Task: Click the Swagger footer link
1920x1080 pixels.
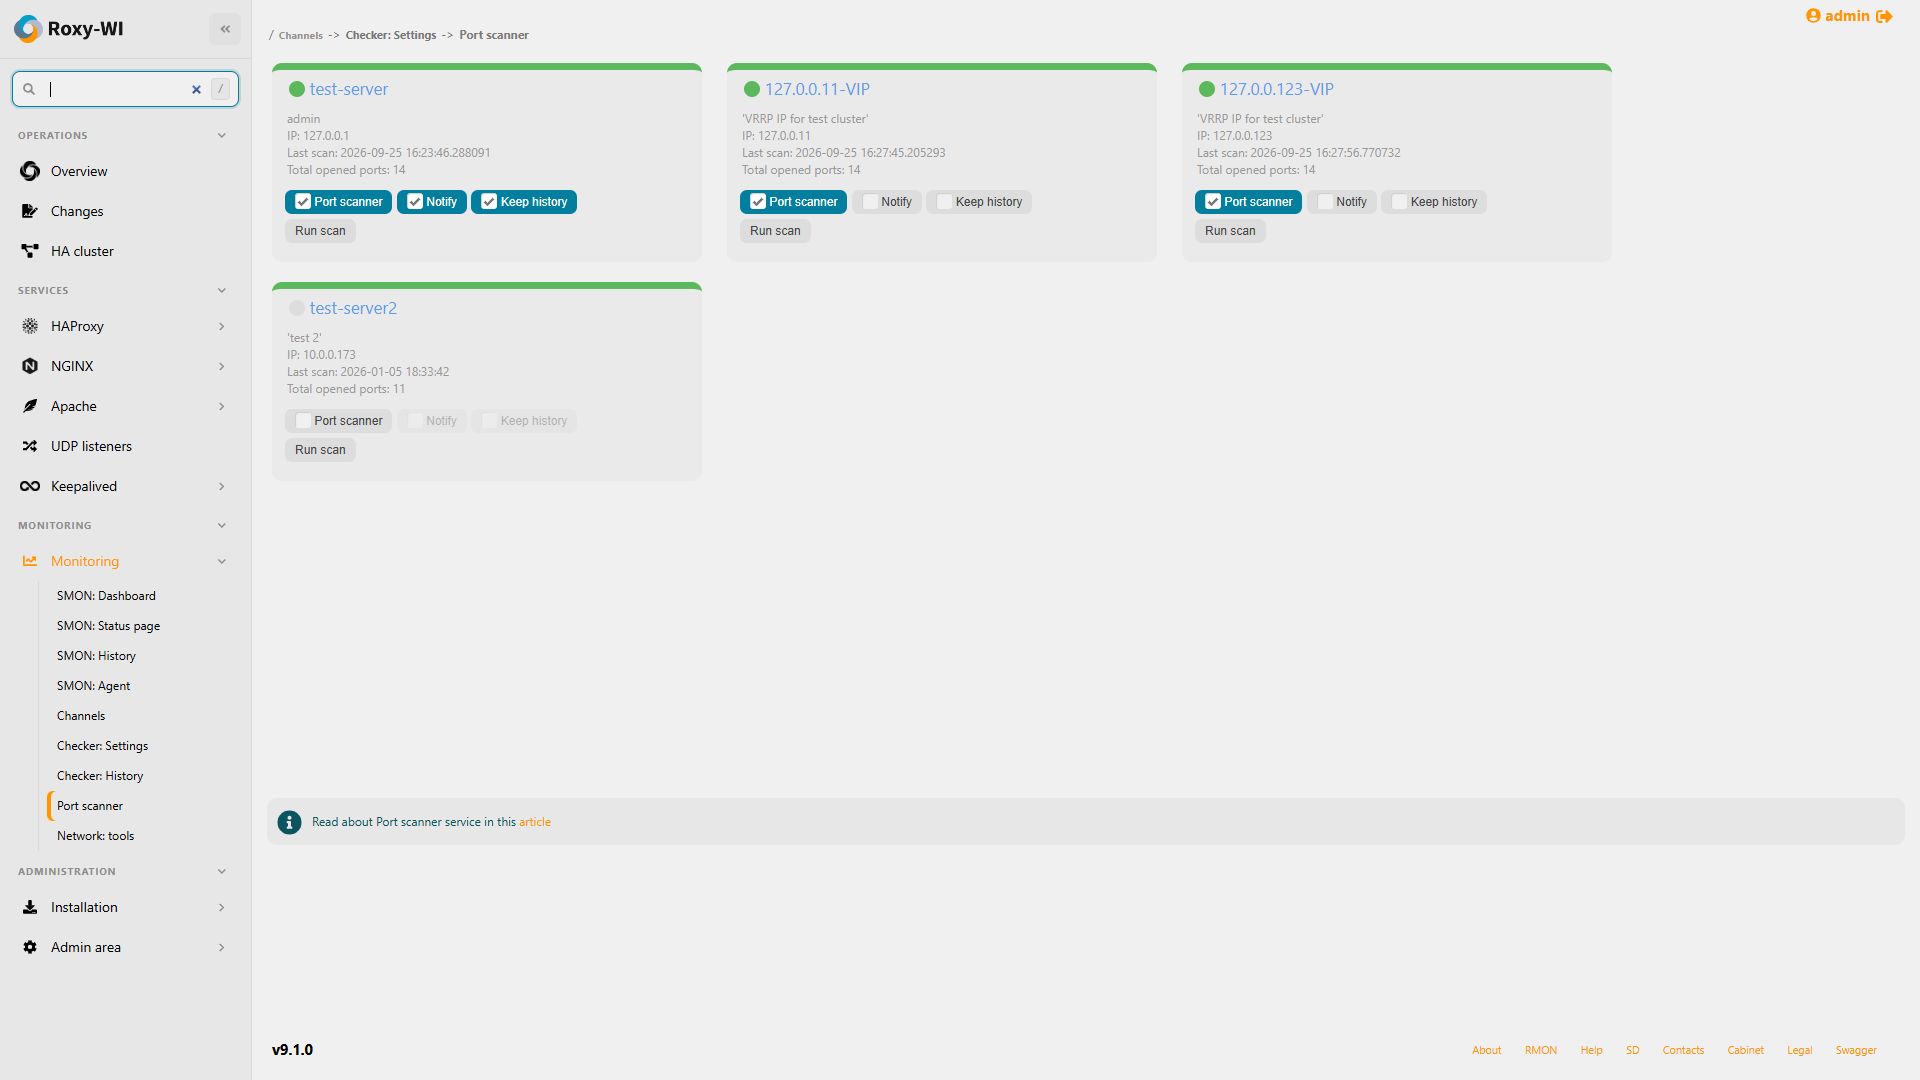Action: 1856,1050
